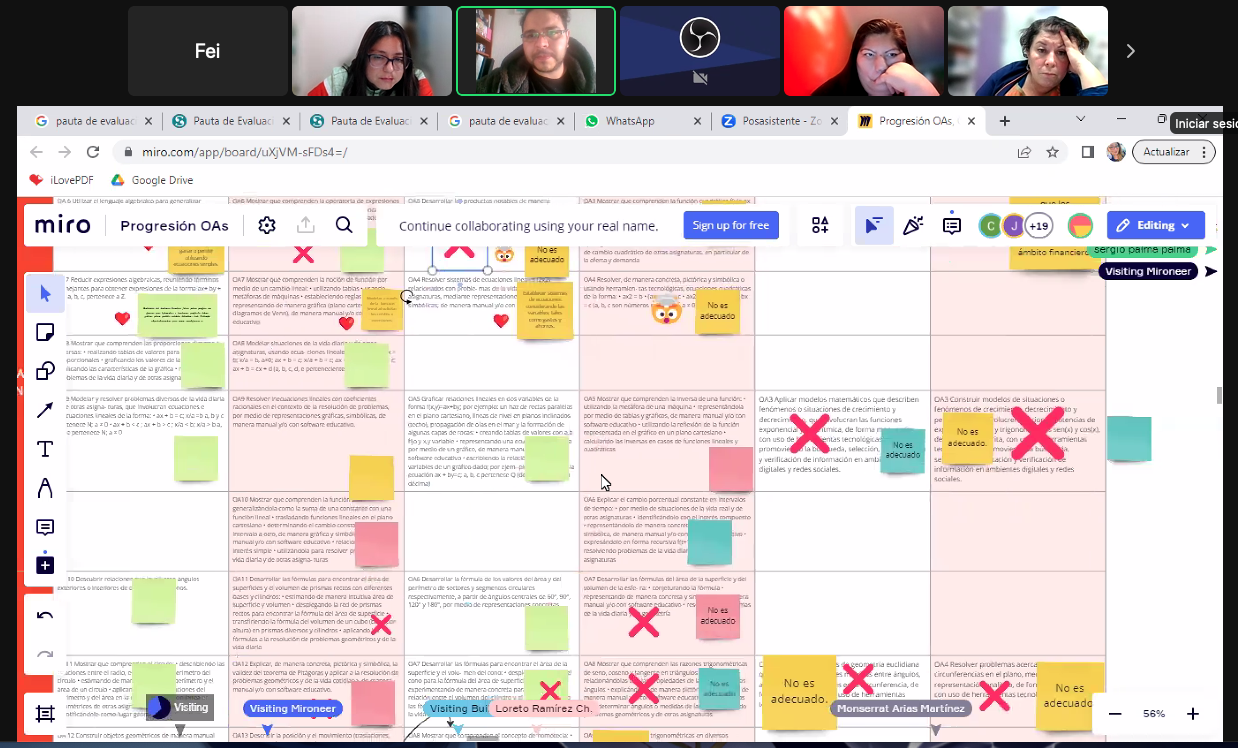Open a new Chrome tab
1238x748 pixels.
[x=1005, y=121]
